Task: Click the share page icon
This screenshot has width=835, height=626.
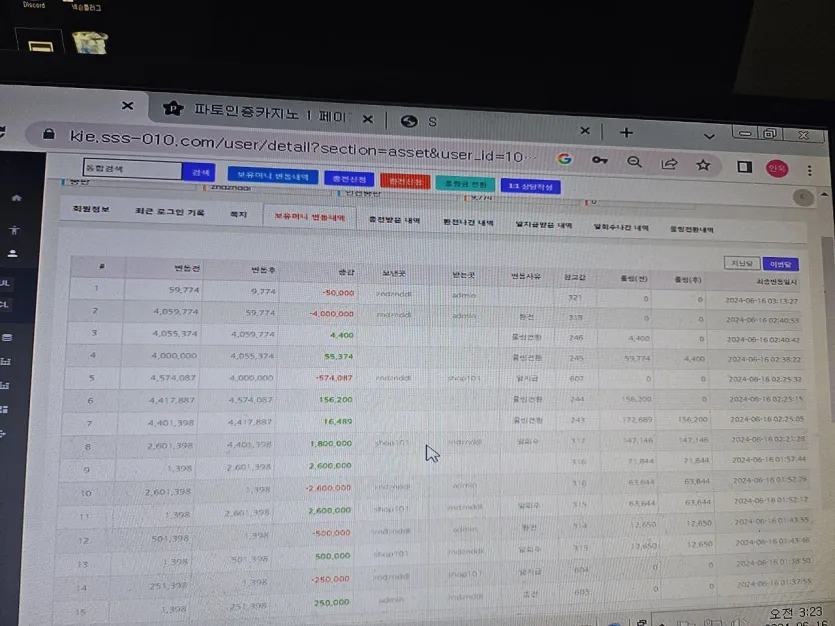Action: click(669, 163)
